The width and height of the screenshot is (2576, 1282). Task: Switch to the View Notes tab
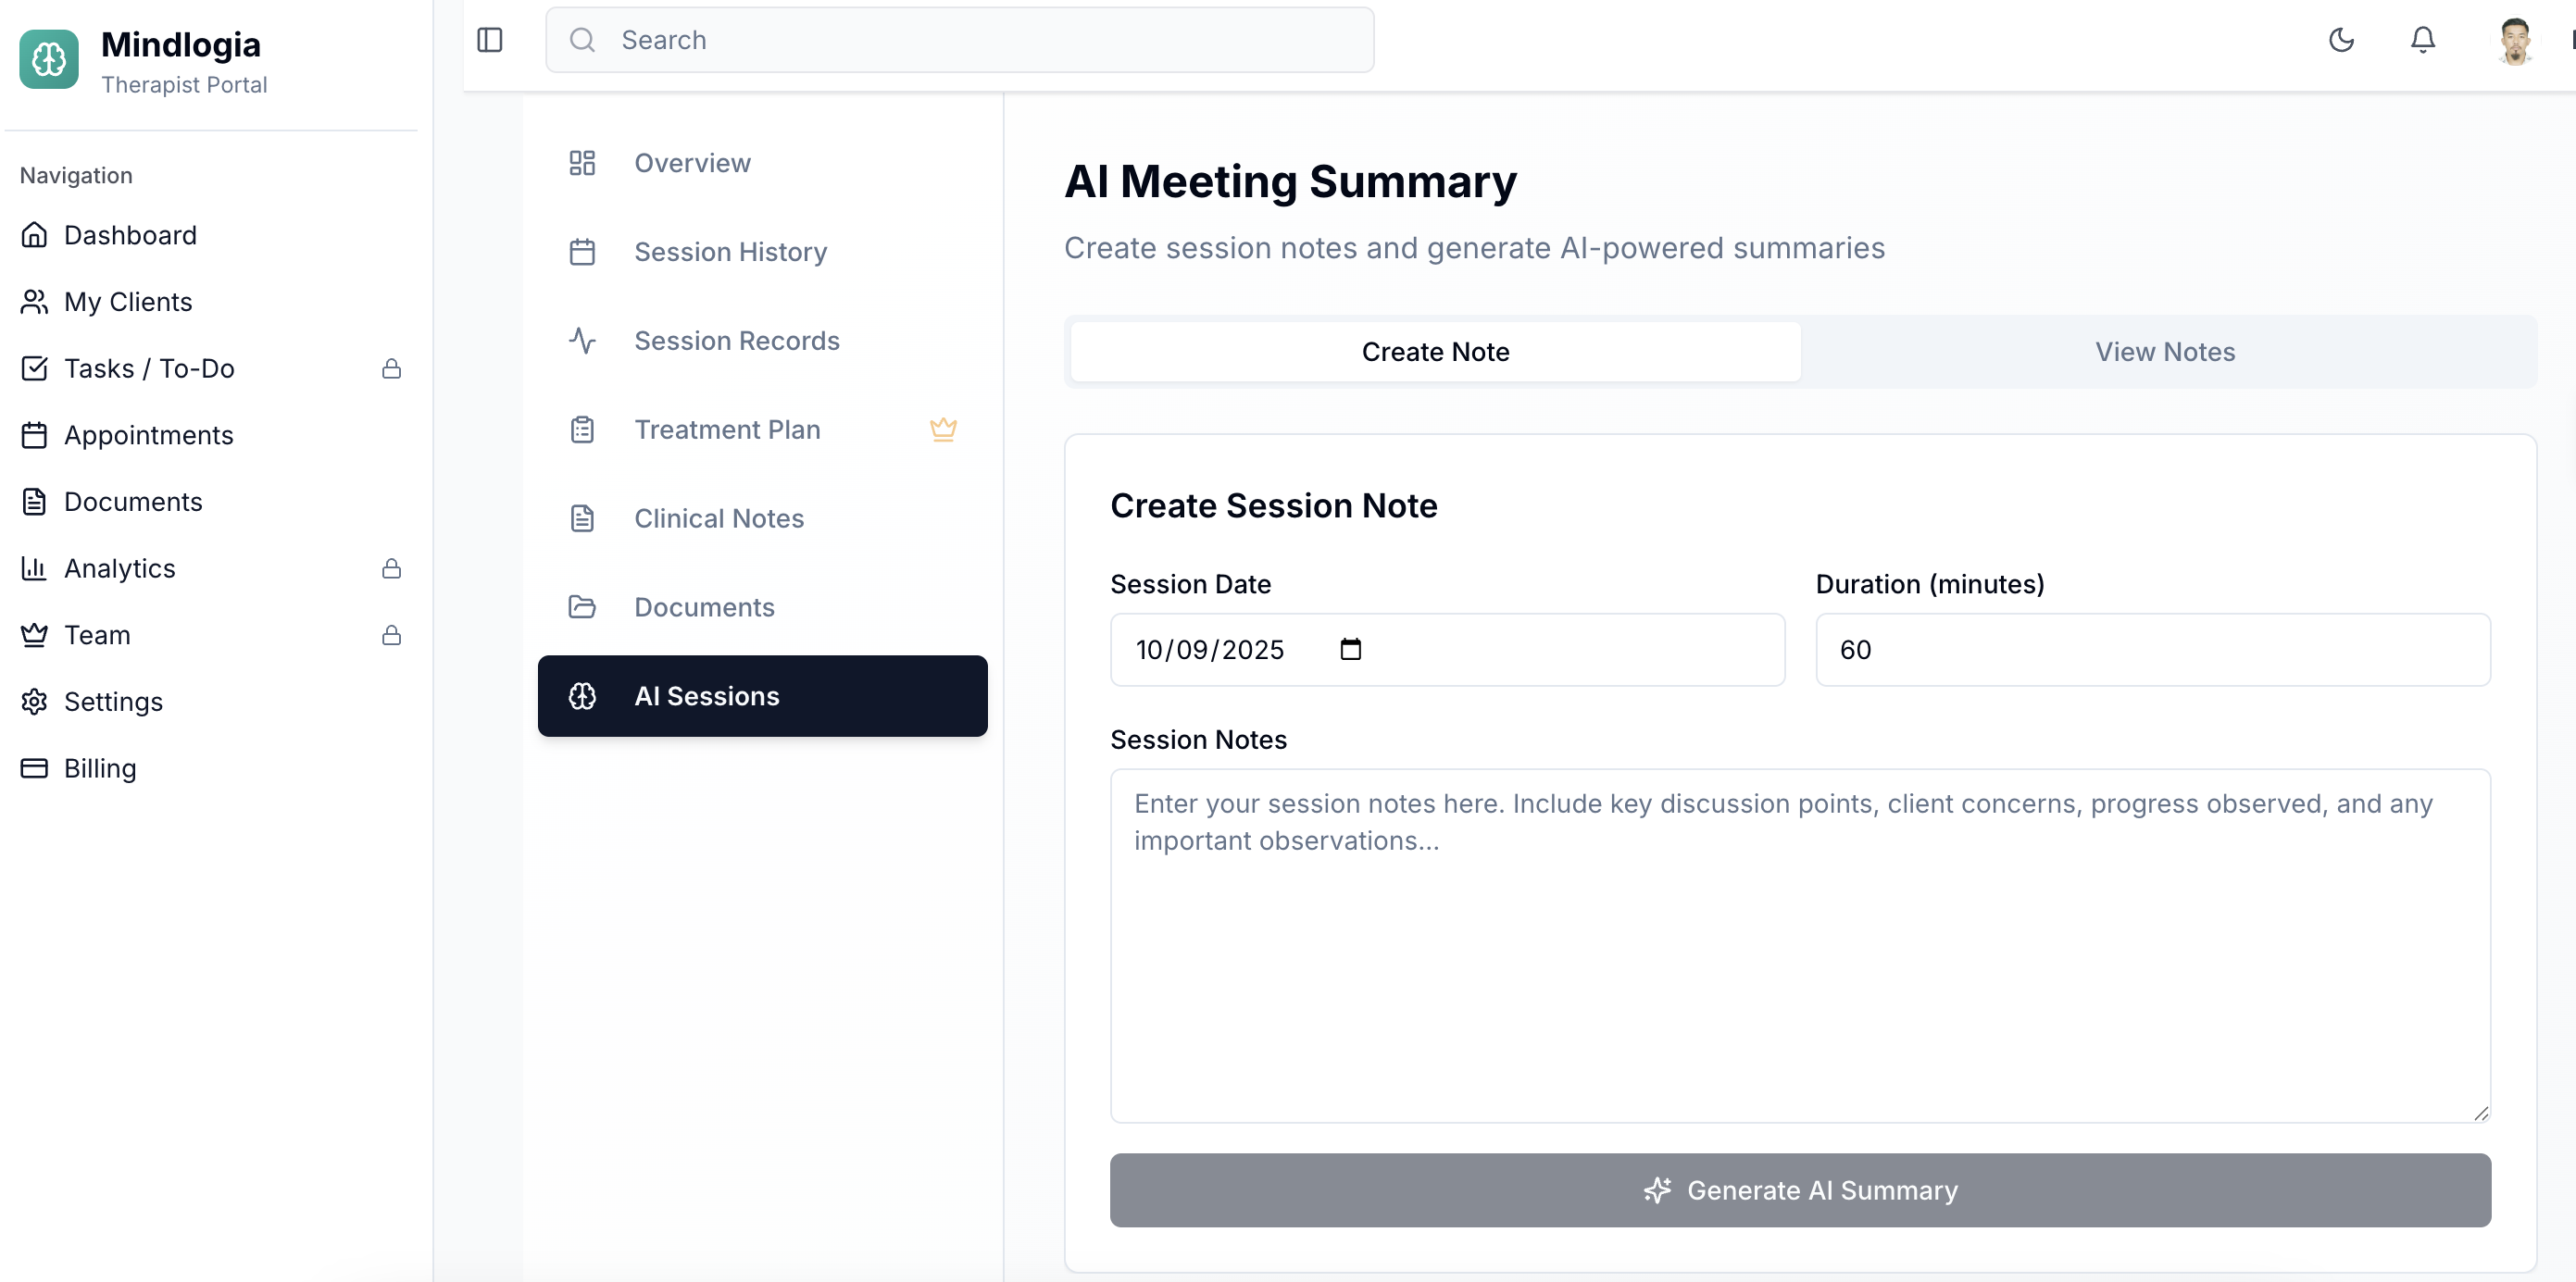click(2164, 352)
